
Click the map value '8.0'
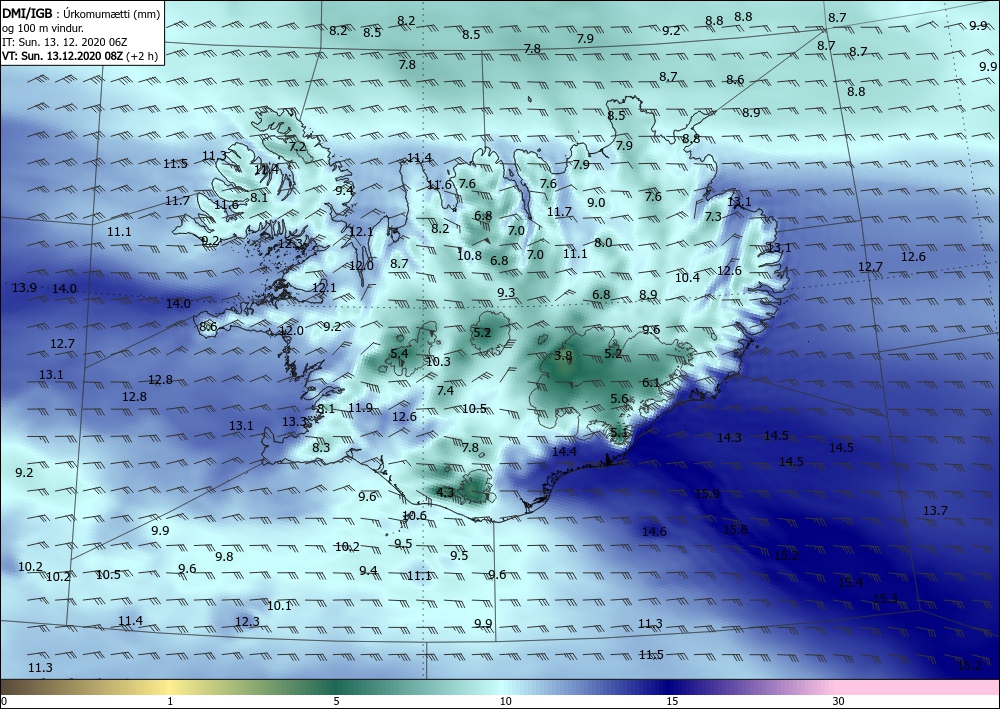pyautogui.click(x=603, y=242)
